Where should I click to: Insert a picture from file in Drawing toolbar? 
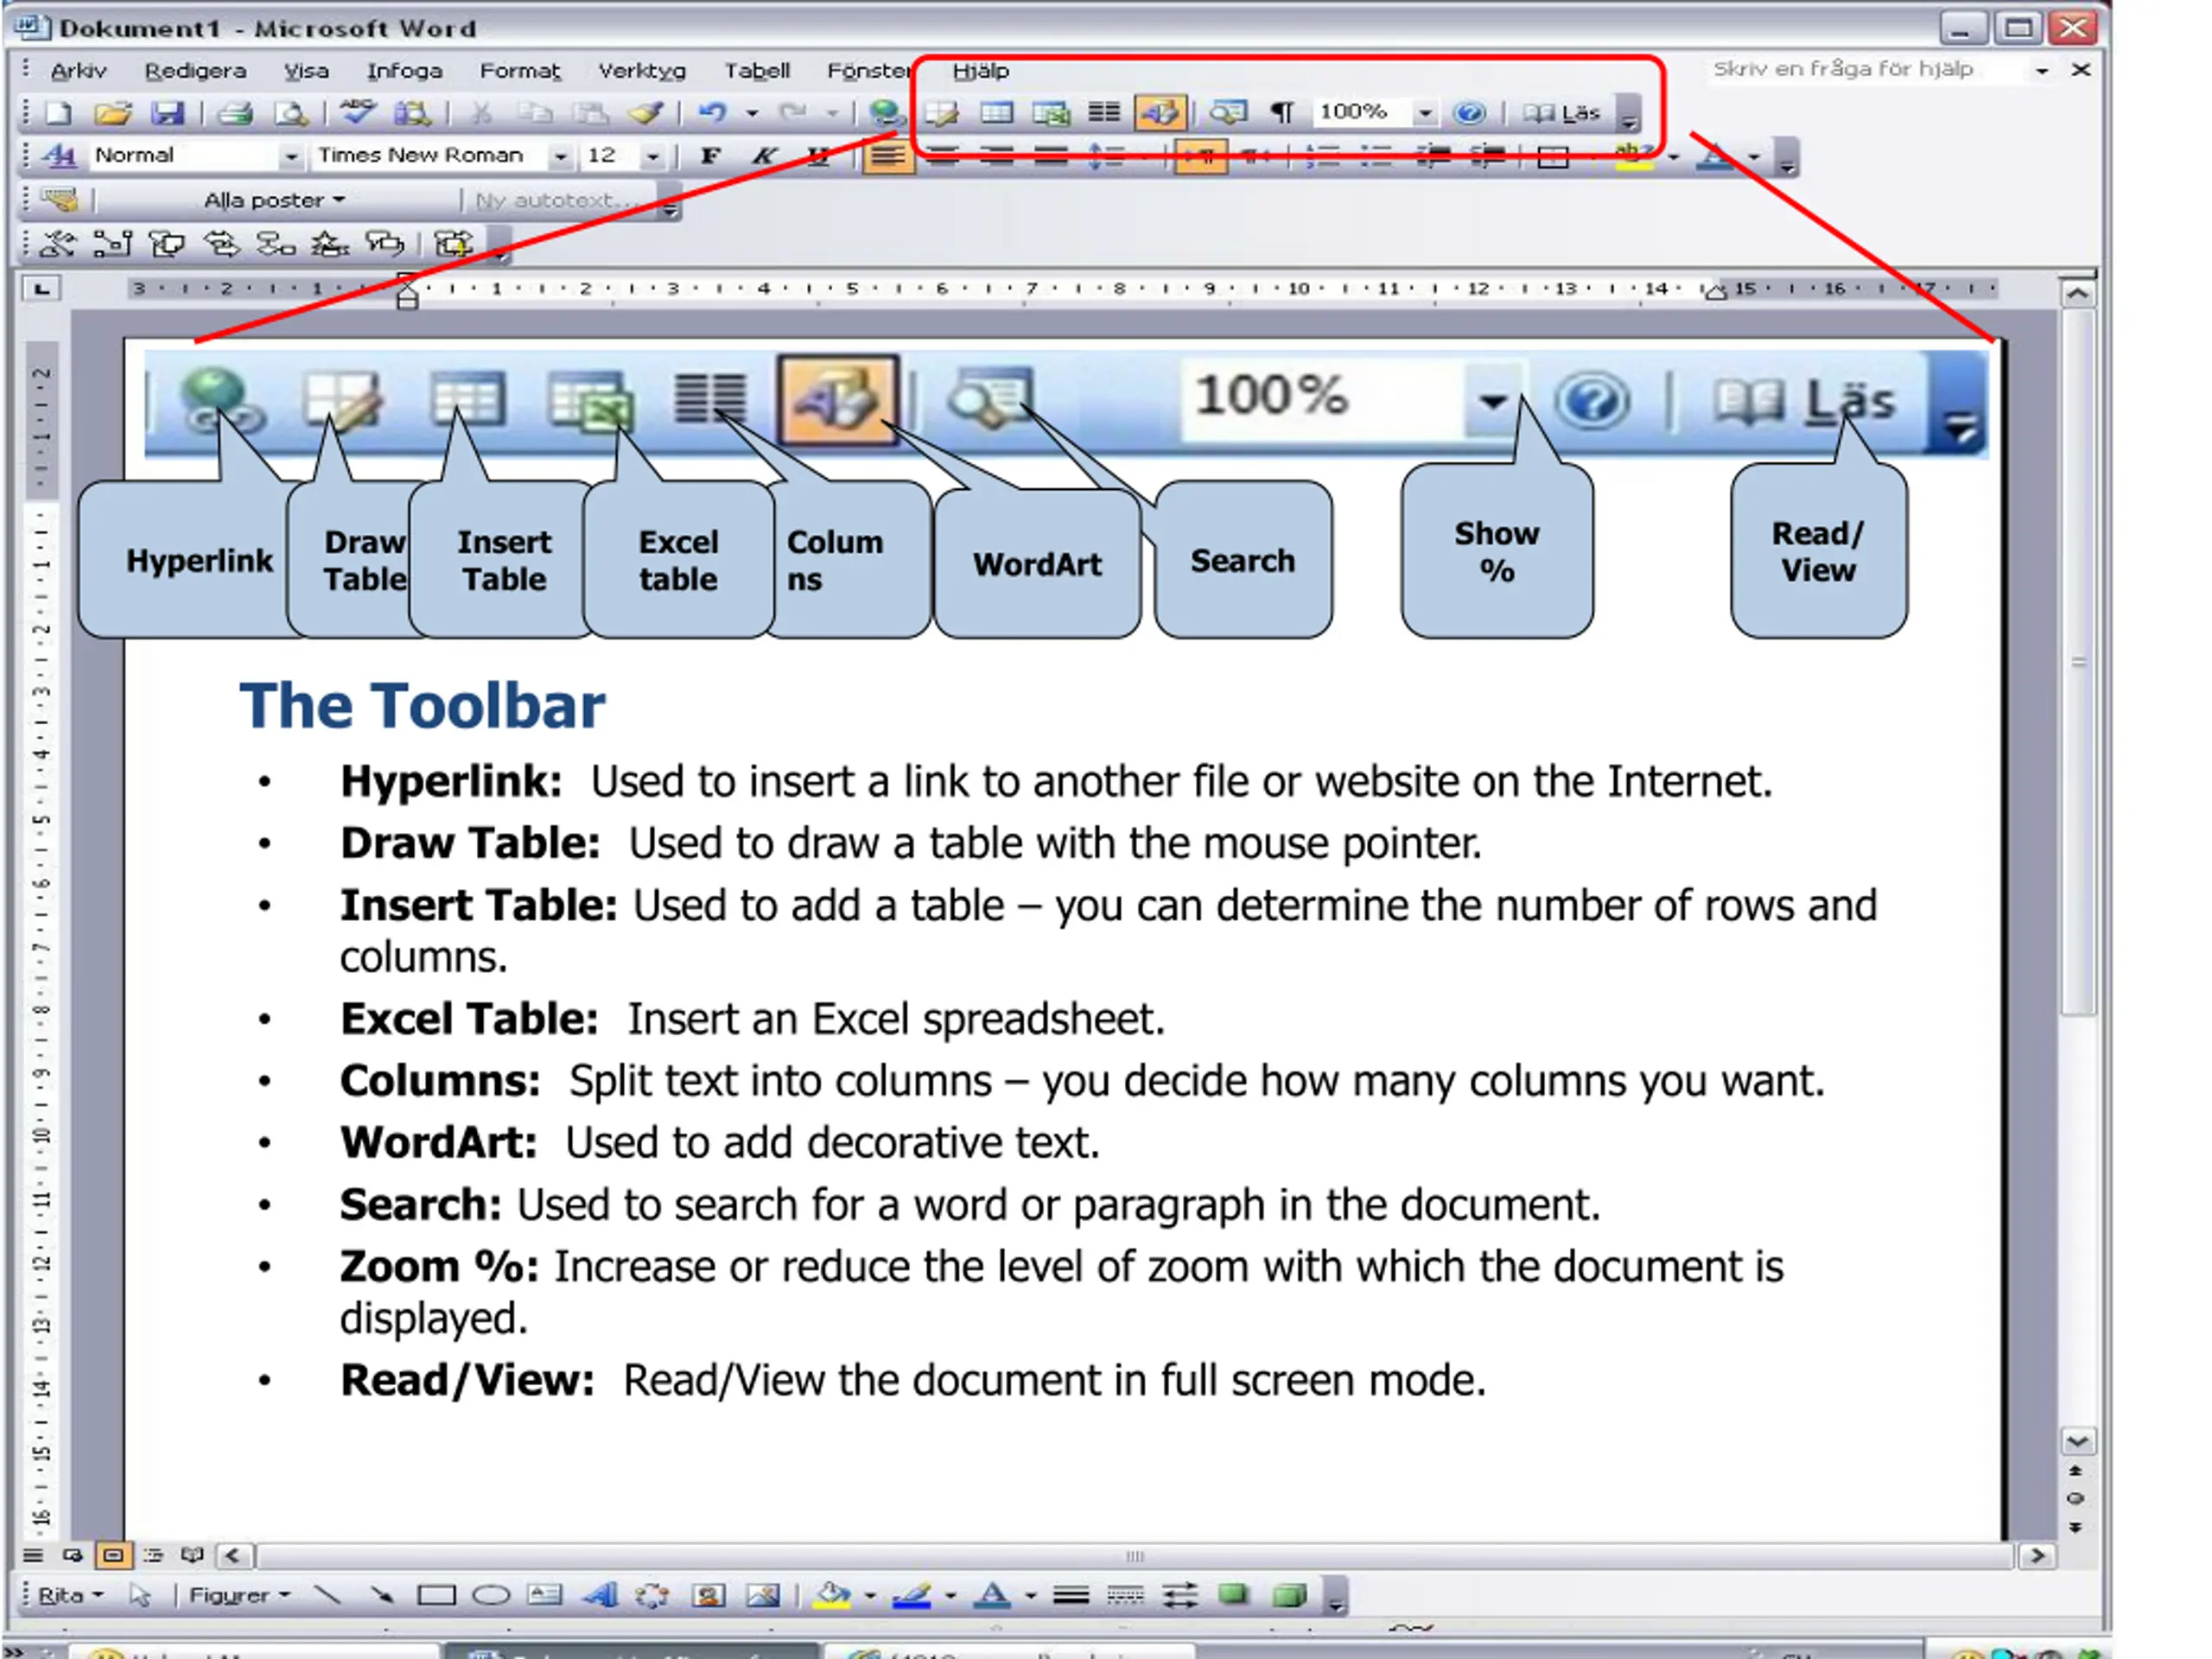pyautogui.click(x=763, y=1595)
